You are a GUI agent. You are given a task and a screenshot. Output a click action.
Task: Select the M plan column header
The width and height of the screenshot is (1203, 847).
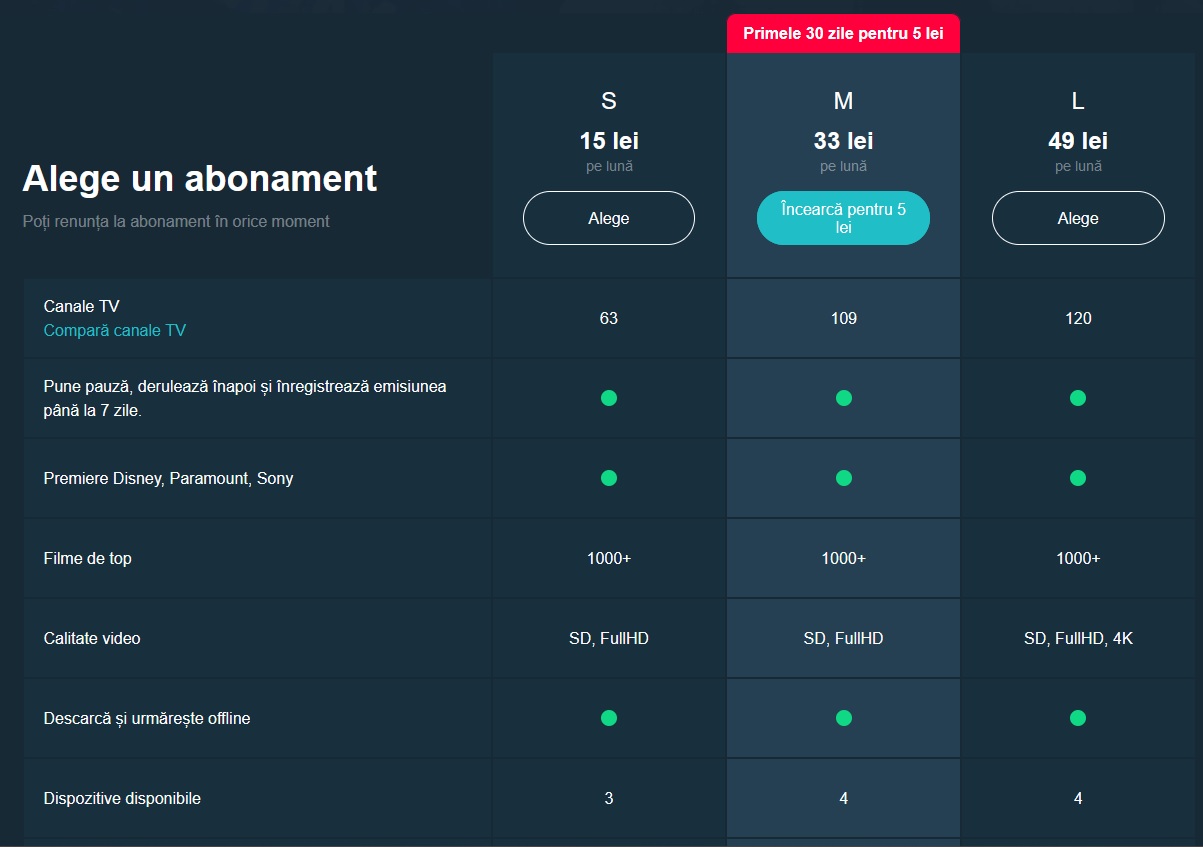(843, 100)
